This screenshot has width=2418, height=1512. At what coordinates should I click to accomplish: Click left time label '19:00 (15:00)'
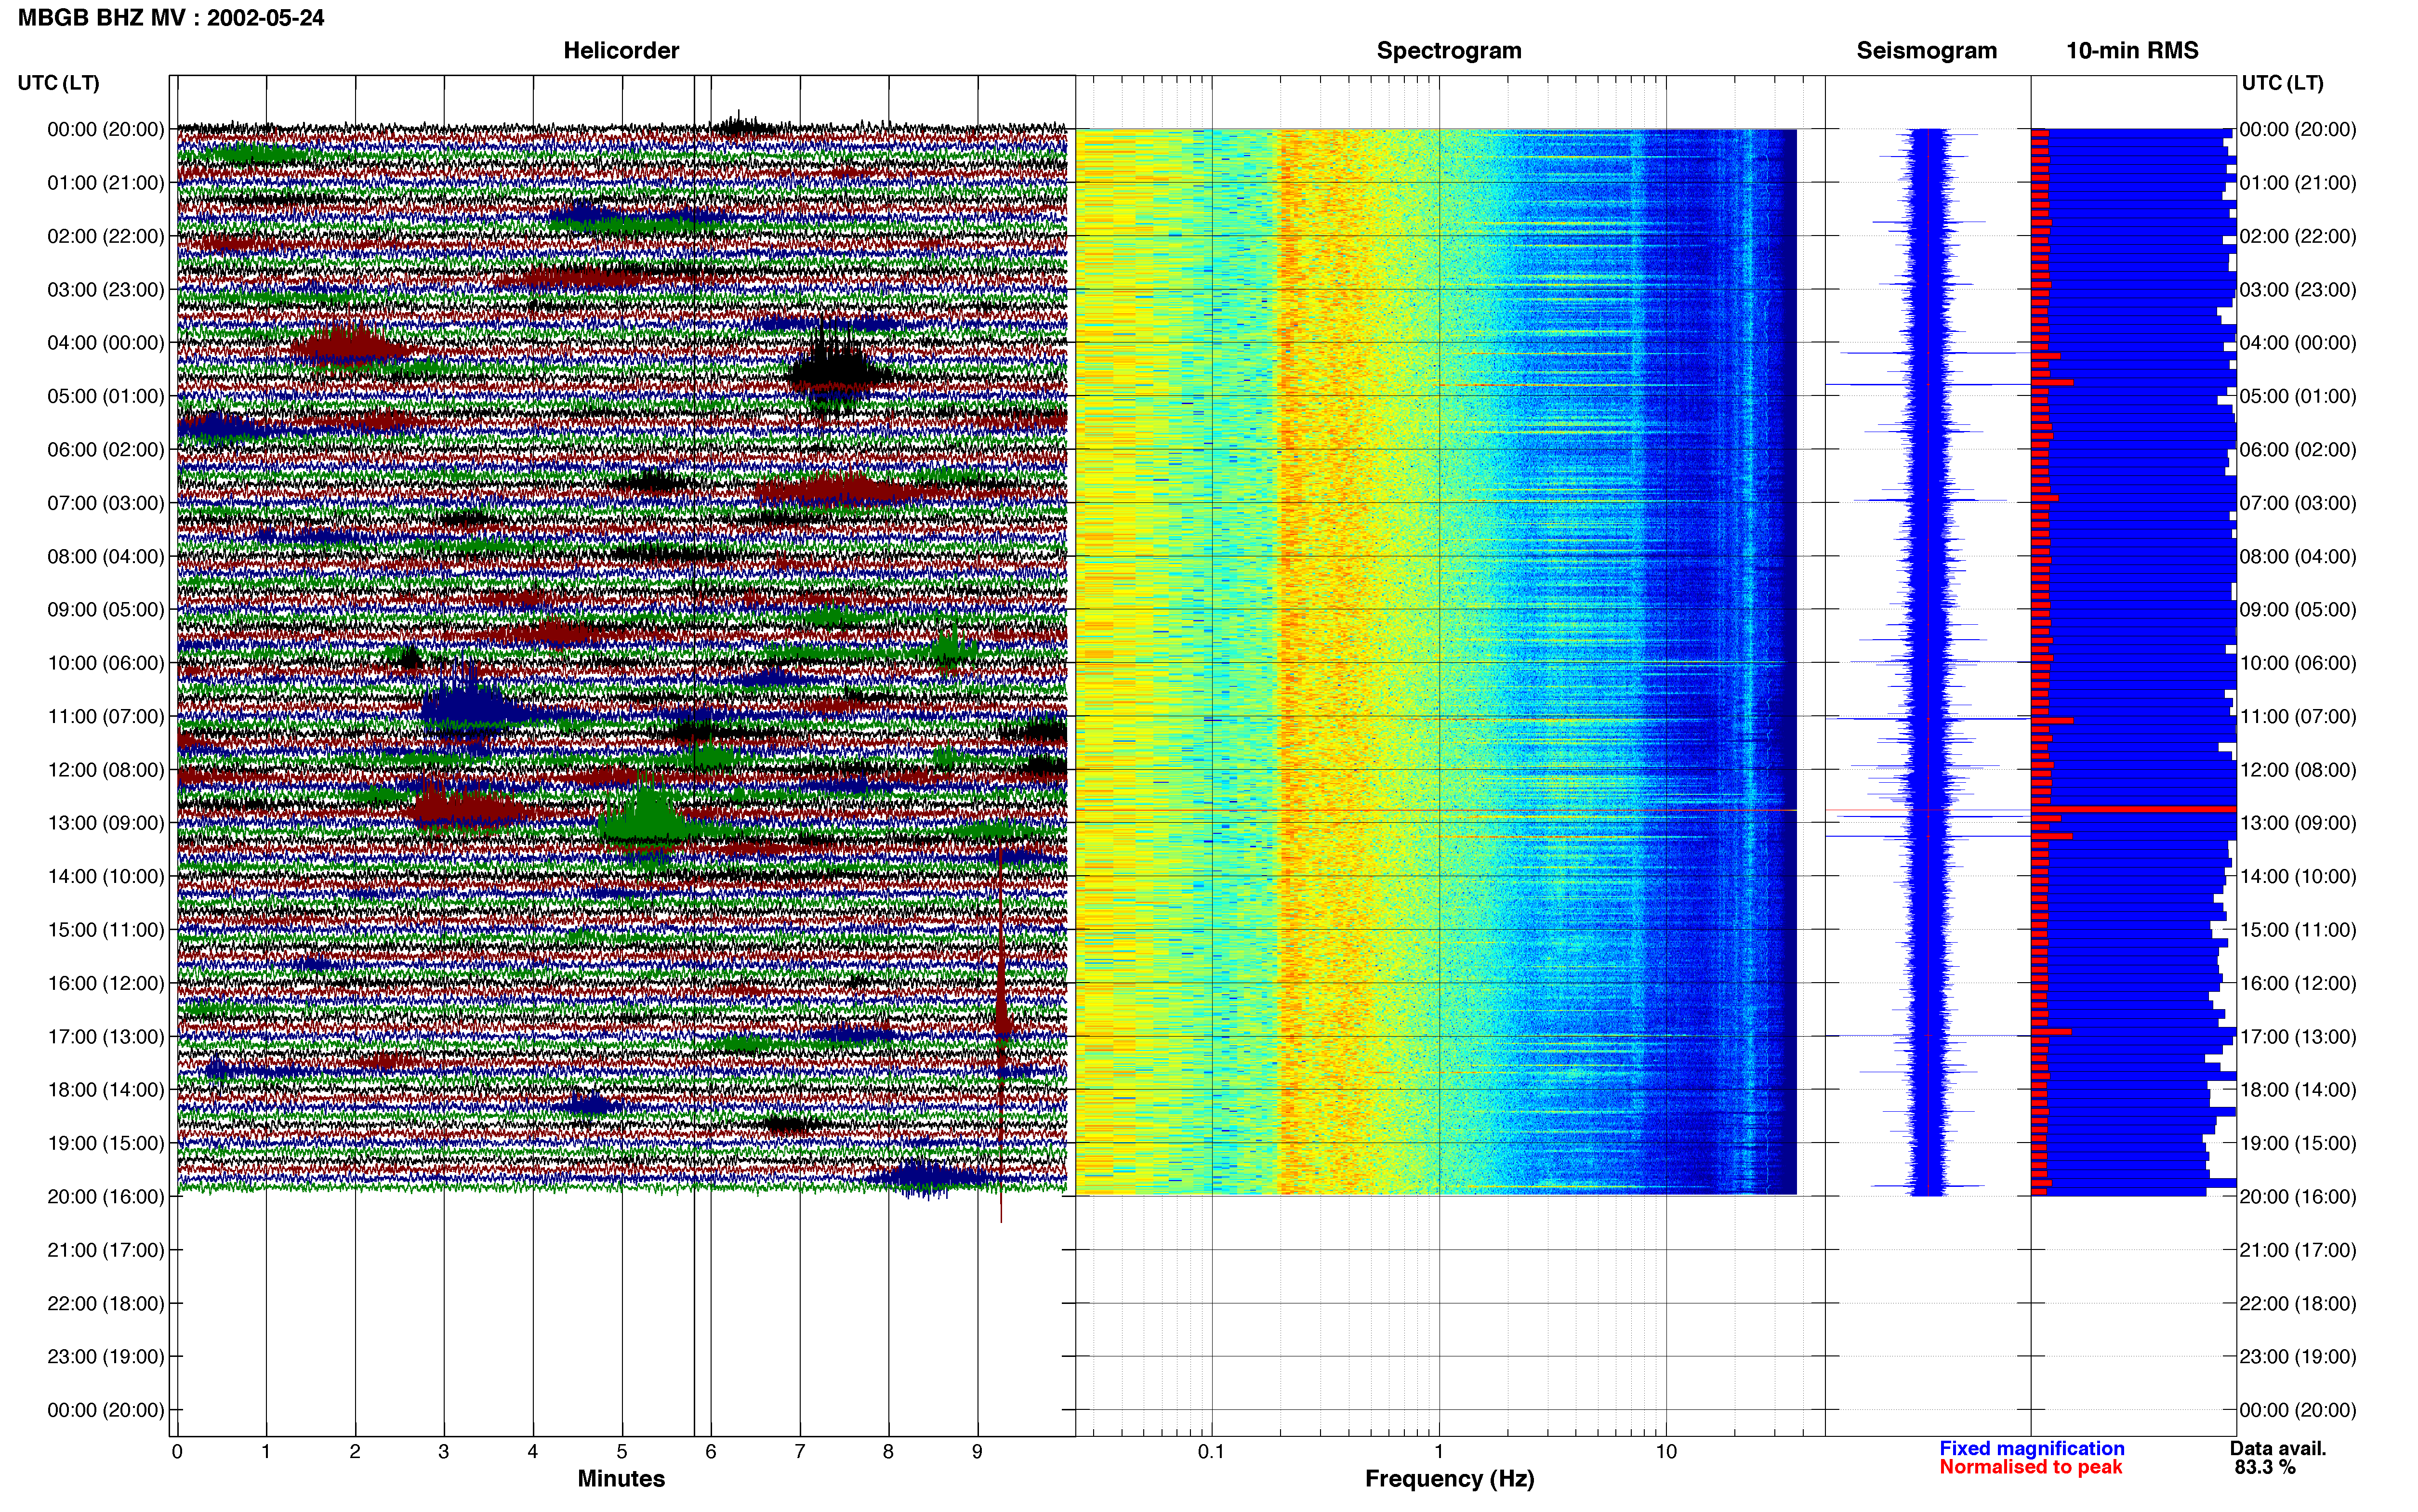pos(106,1143)
